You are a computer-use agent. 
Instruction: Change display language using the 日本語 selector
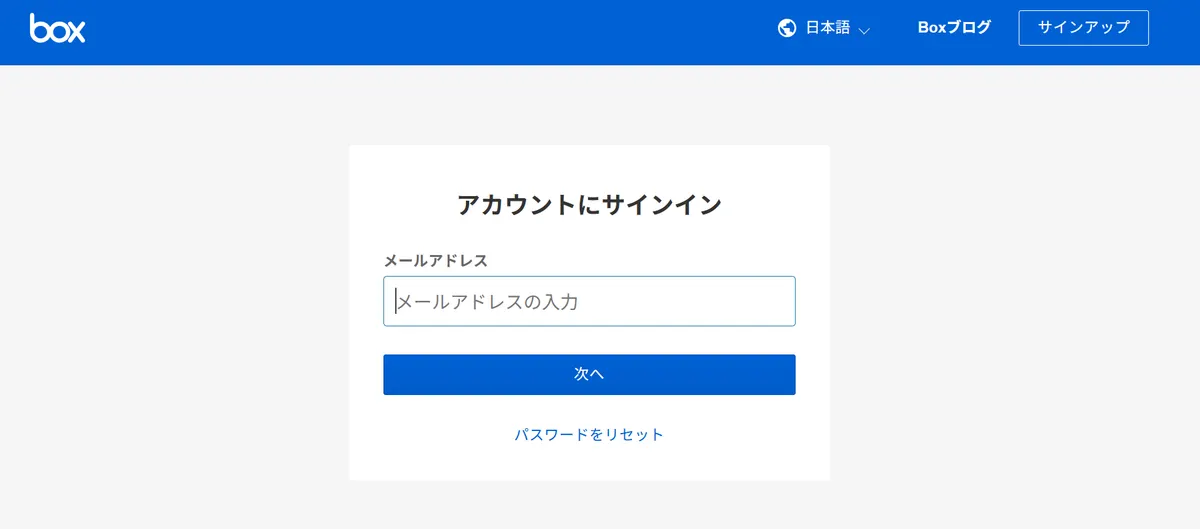pyautogui.click(x=827, y=28)
